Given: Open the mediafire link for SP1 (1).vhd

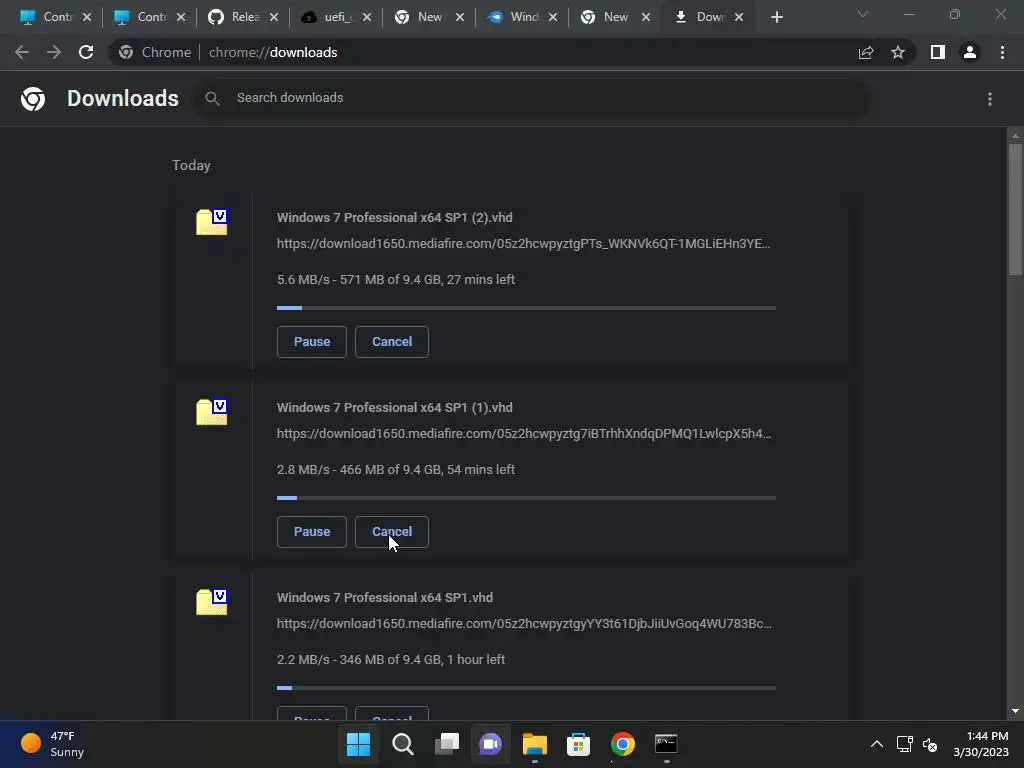Looking at the screenshot, I should (x=524, y=434).
